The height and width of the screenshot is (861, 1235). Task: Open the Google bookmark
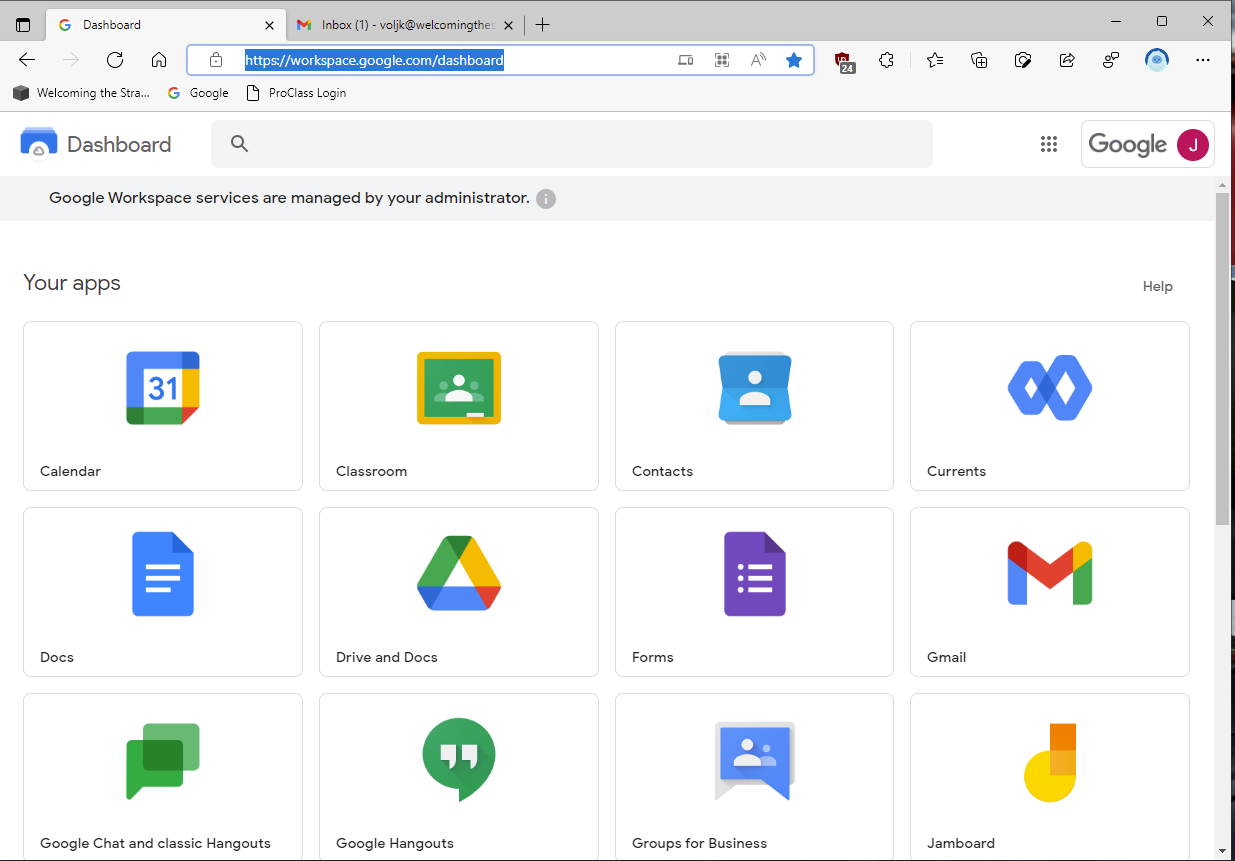point(198,93)
